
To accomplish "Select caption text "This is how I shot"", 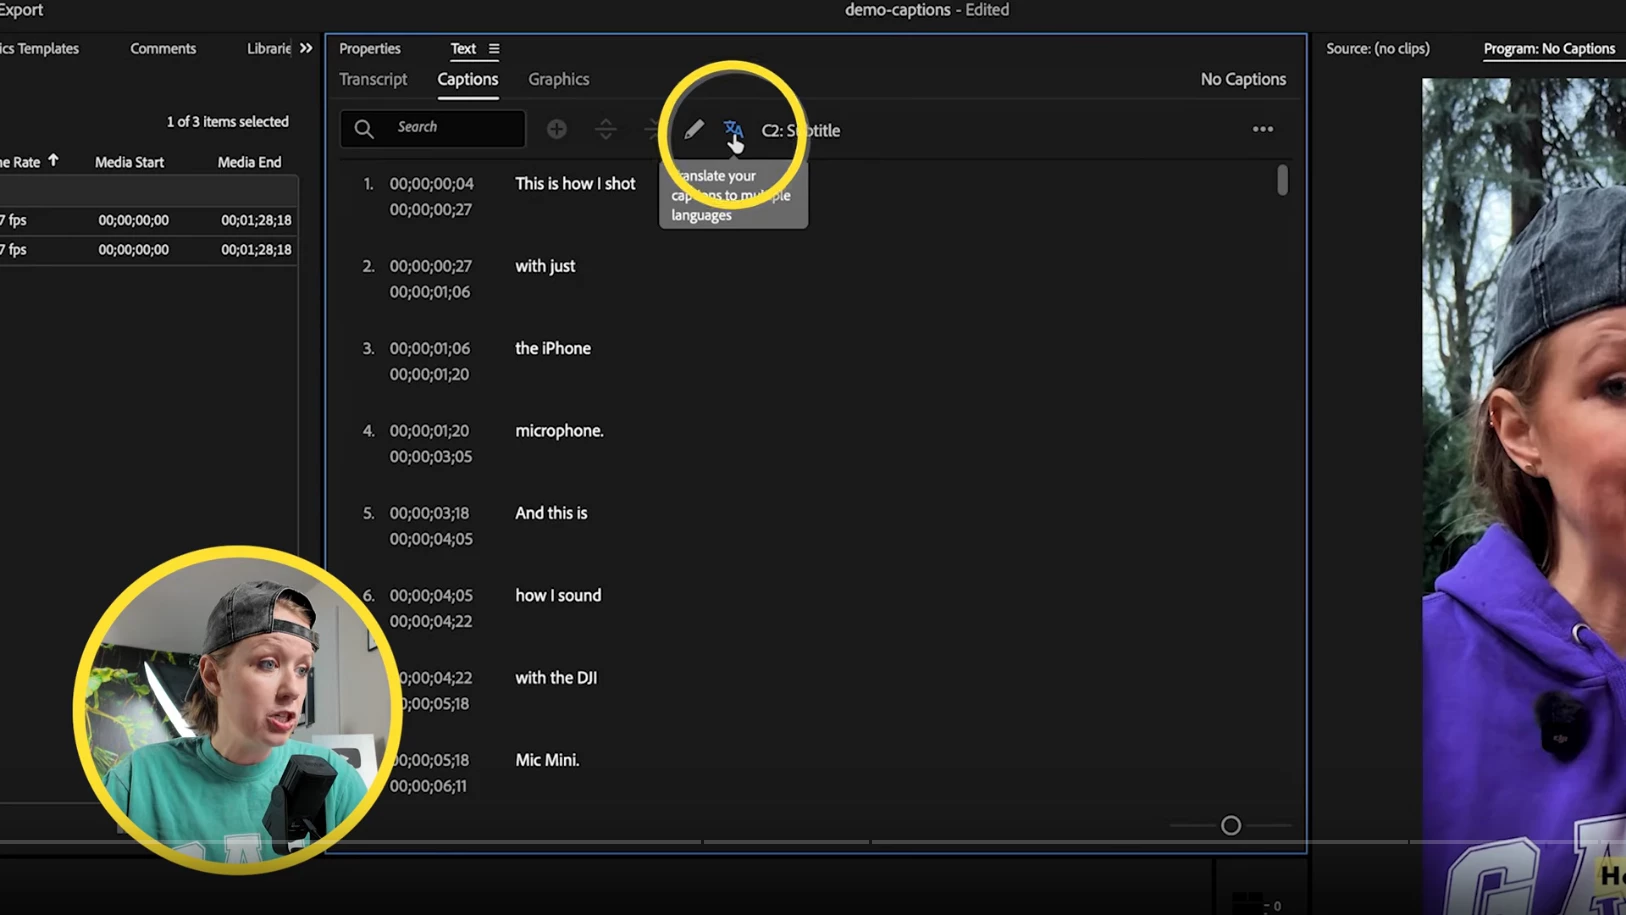I will point(575,183).
